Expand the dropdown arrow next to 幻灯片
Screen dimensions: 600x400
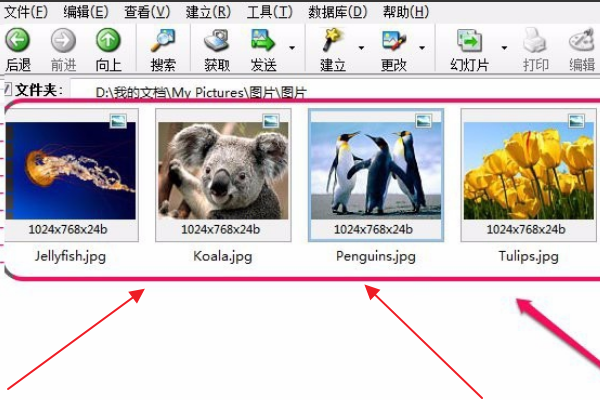click(504, 47)
